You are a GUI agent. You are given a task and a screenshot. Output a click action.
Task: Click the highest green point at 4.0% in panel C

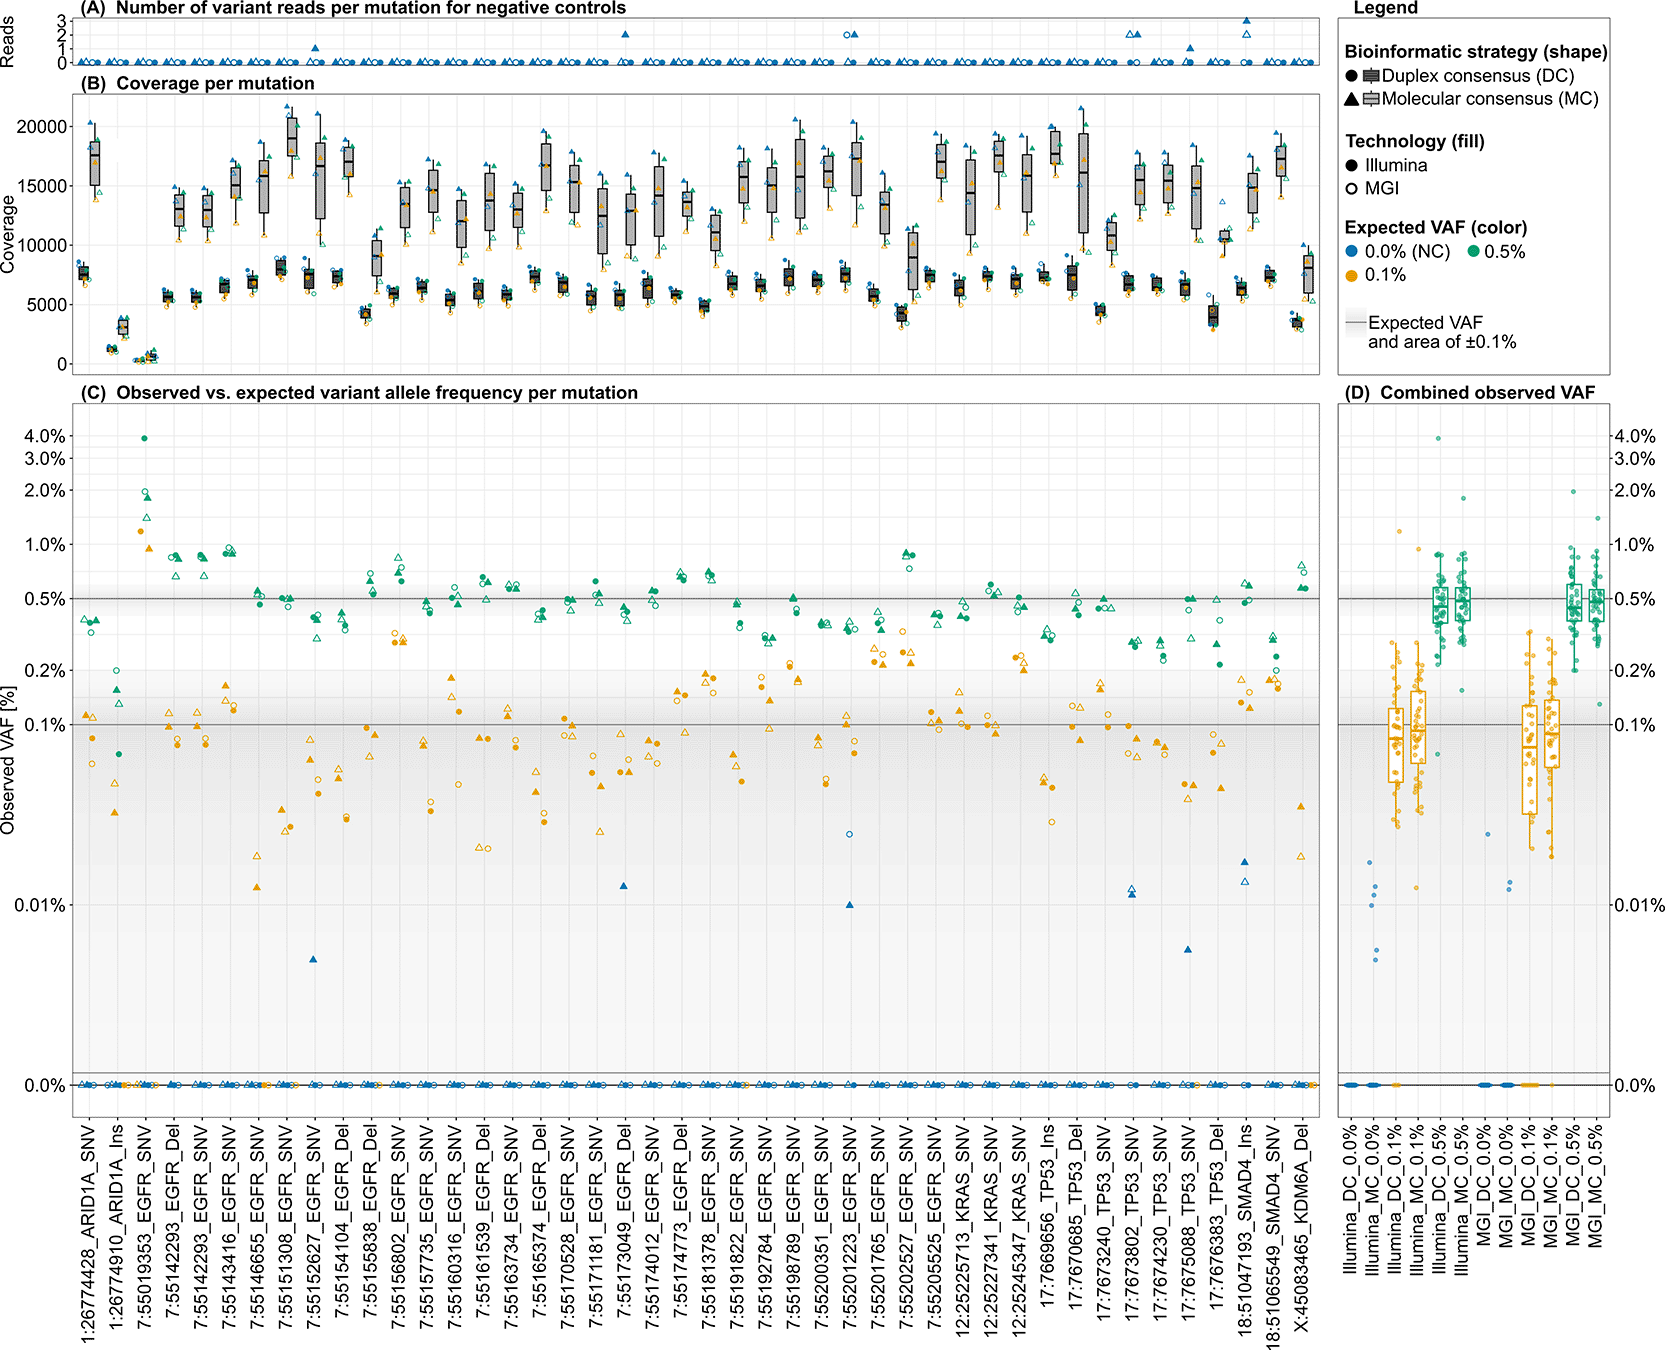pos(144,438)
